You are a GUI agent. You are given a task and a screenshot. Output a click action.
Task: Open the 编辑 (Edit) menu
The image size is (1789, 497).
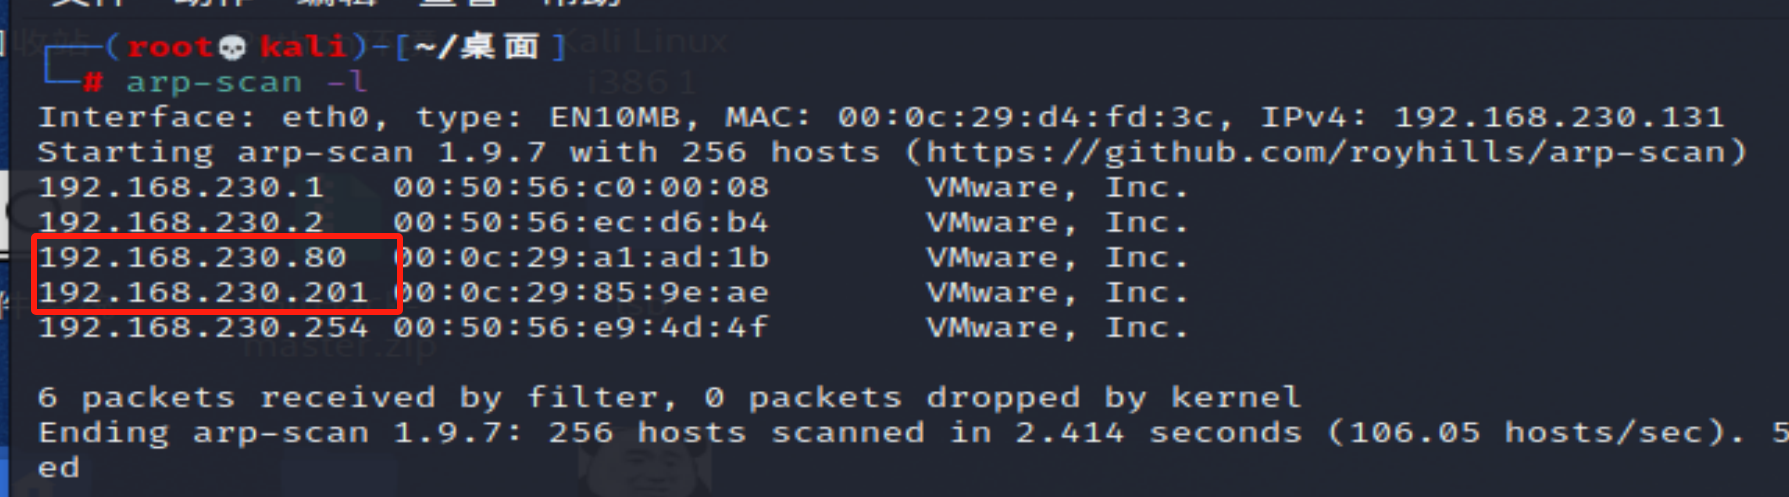coord(337,3)
